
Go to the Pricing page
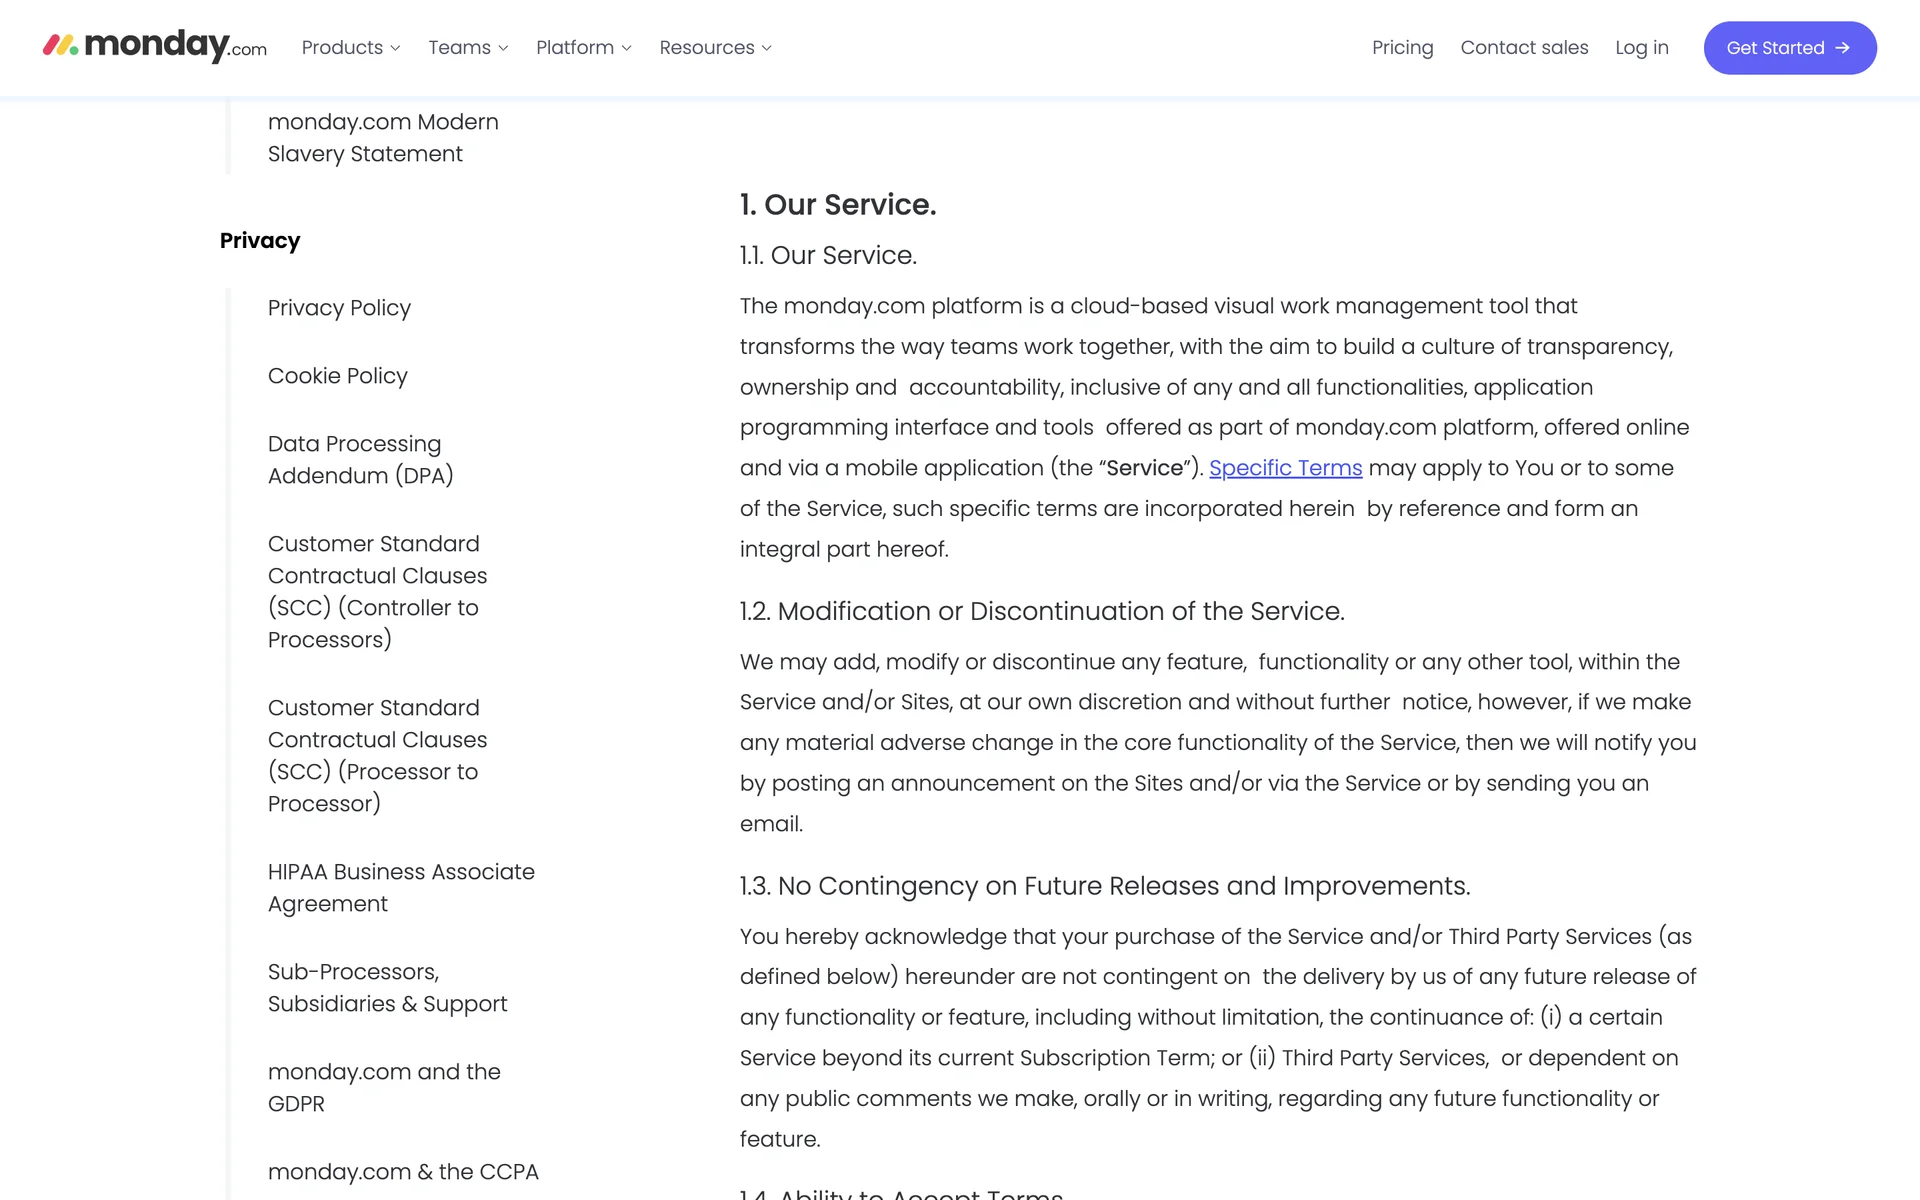pyautogui.click(x=1402, y=48)
